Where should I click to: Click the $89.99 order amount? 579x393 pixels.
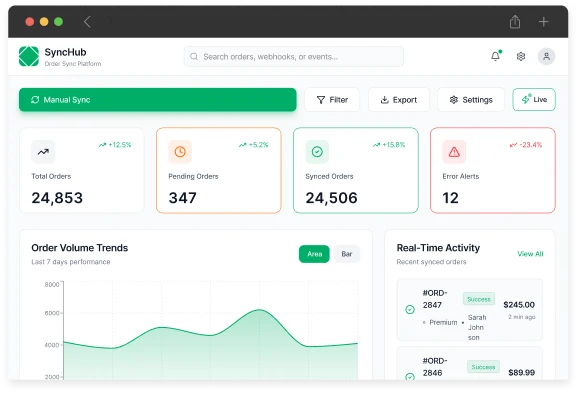coord(521,372)
